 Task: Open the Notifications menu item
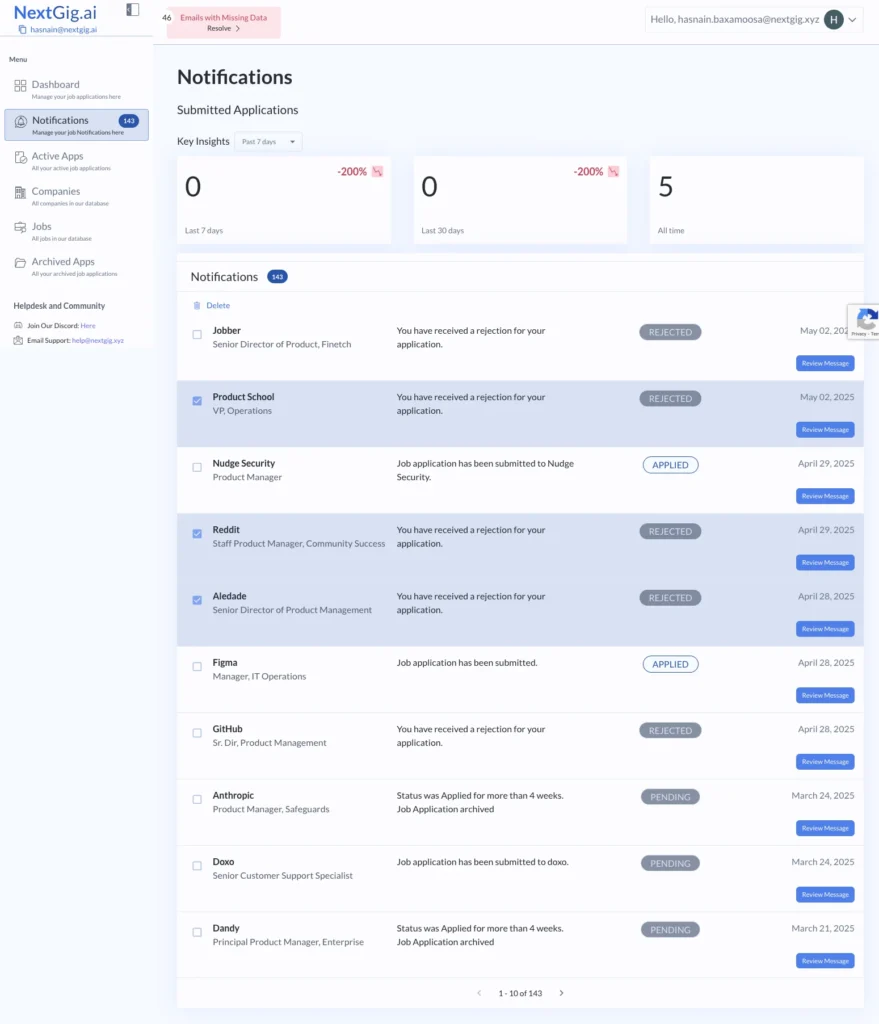click(x=76, y=125)
